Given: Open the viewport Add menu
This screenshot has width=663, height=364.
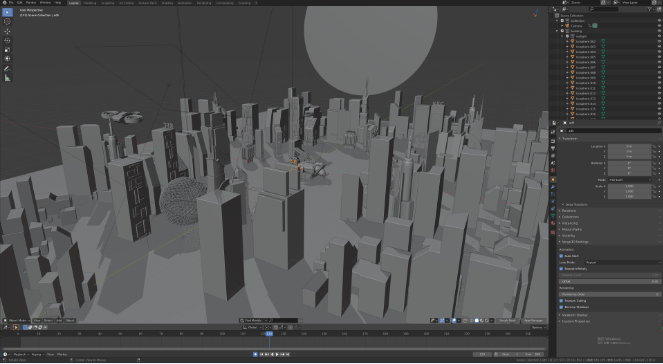Looking at the screenshot, I should pyautogui.click(x=59, y=321).
